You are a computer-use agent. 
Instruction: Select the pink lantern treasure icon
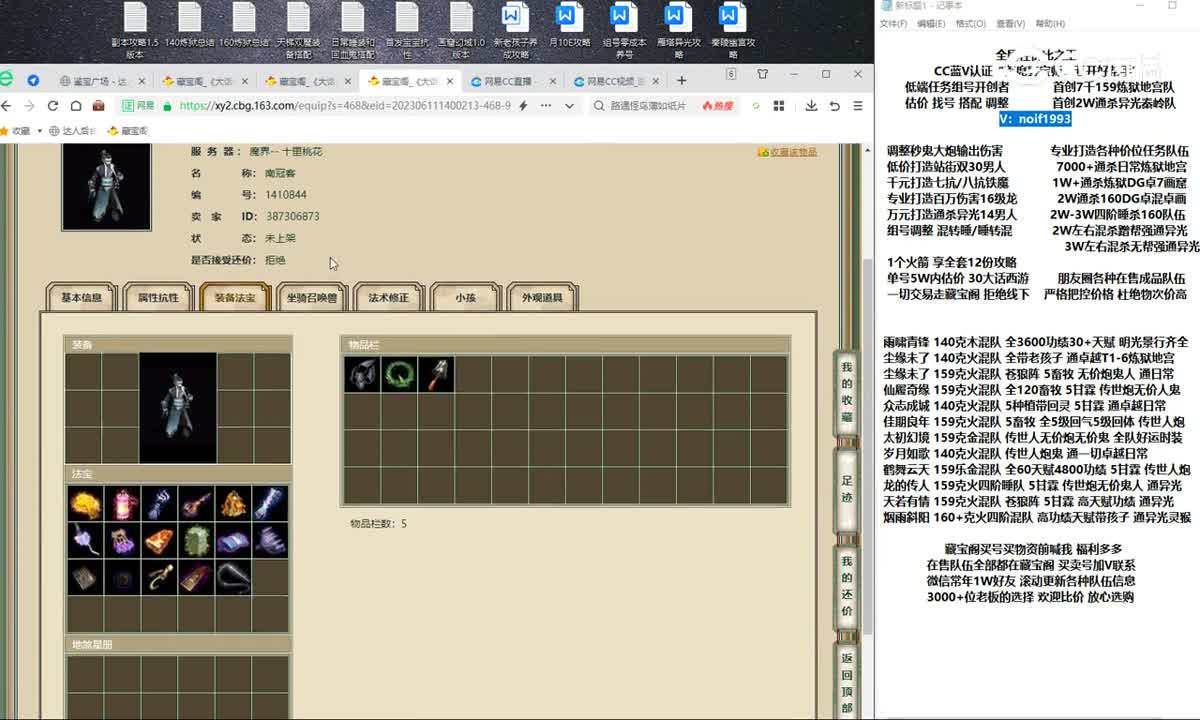tap(123, 505)
